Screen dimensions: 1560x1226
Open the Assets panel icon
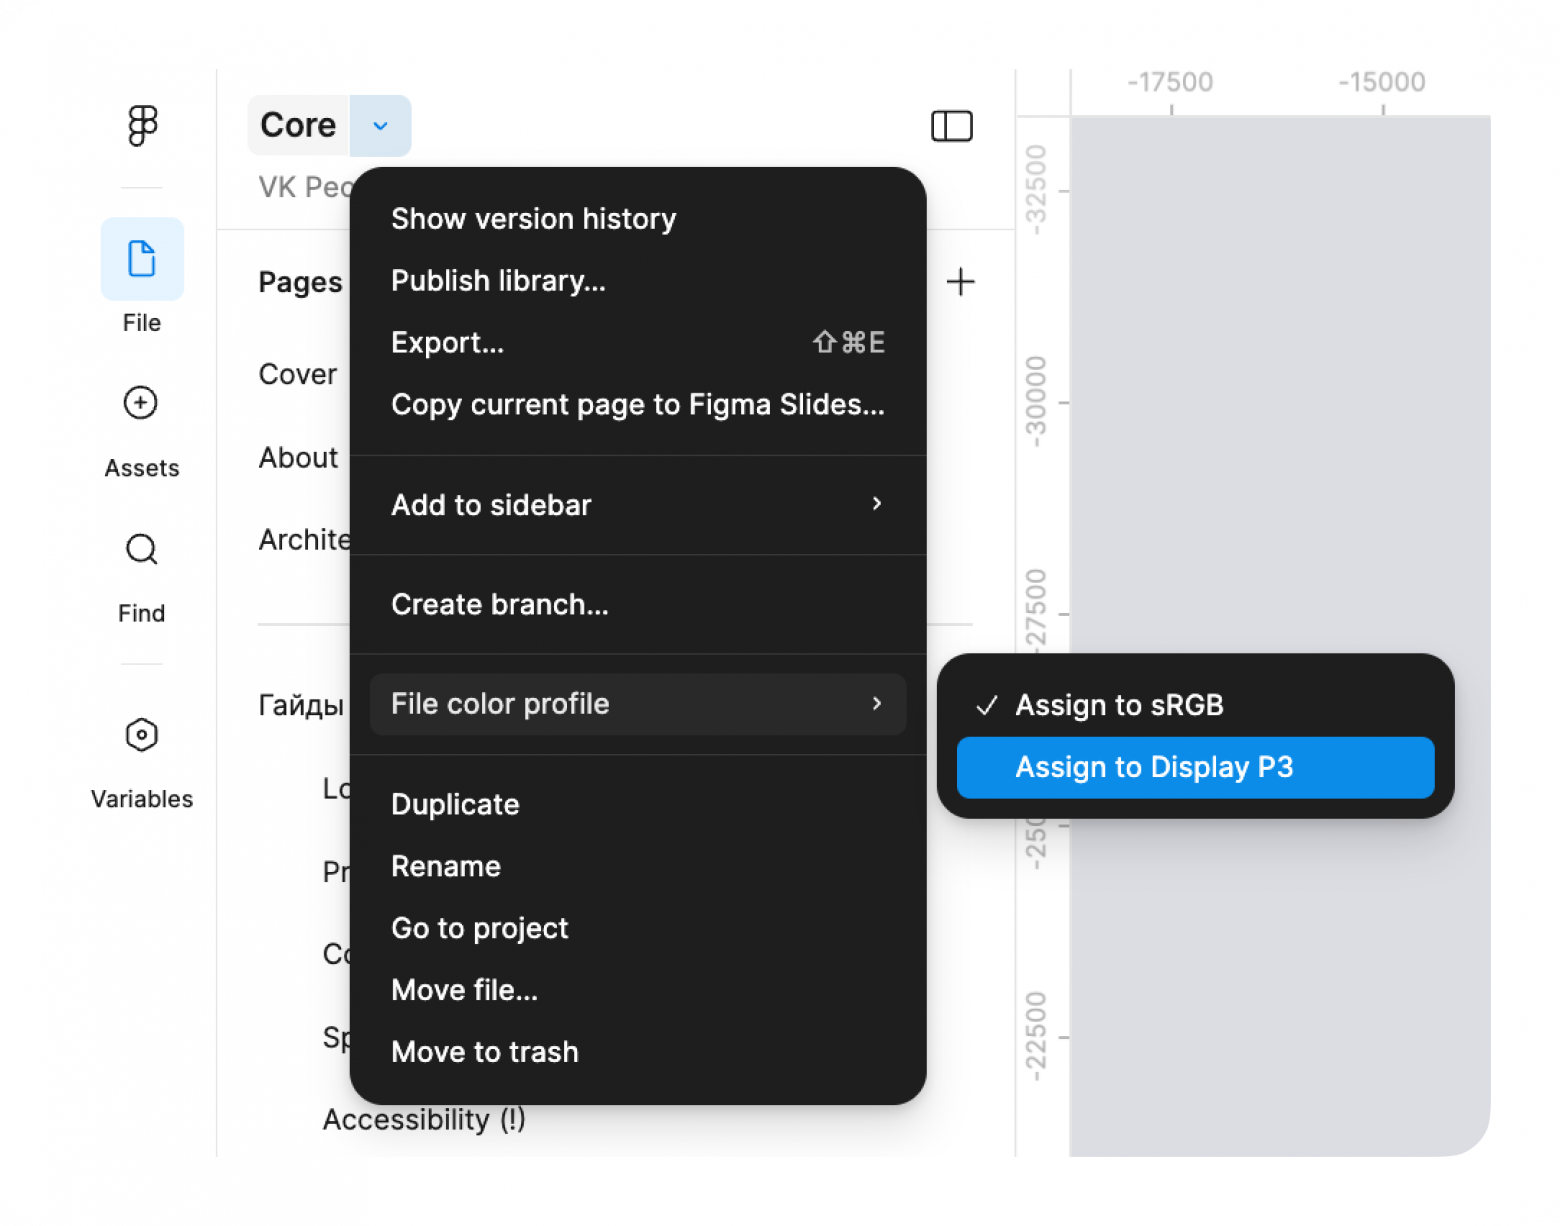point(141,403)
